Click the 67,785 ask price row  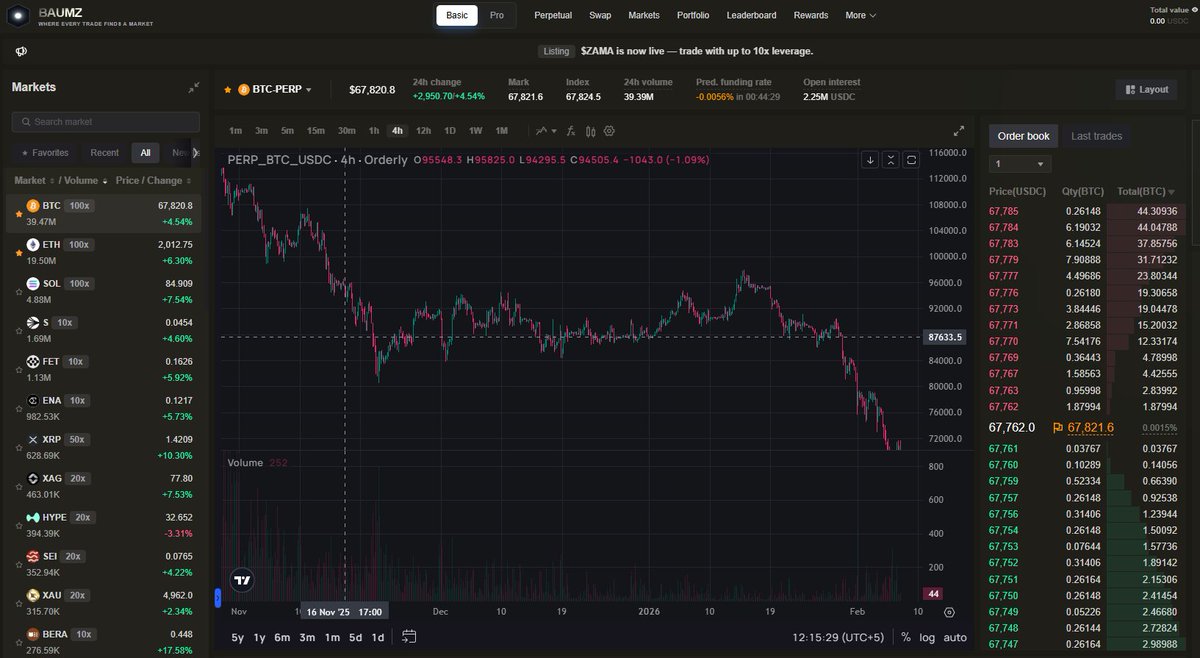coord(1084,211)
